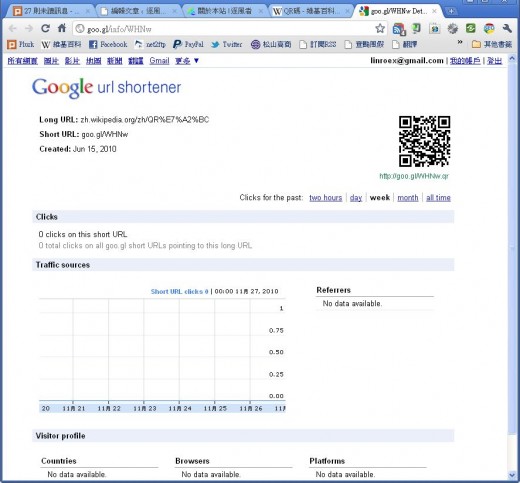Screen dimensions: 520x483
Task: Open the Plurk bookmark
Action: pos(21,44)
